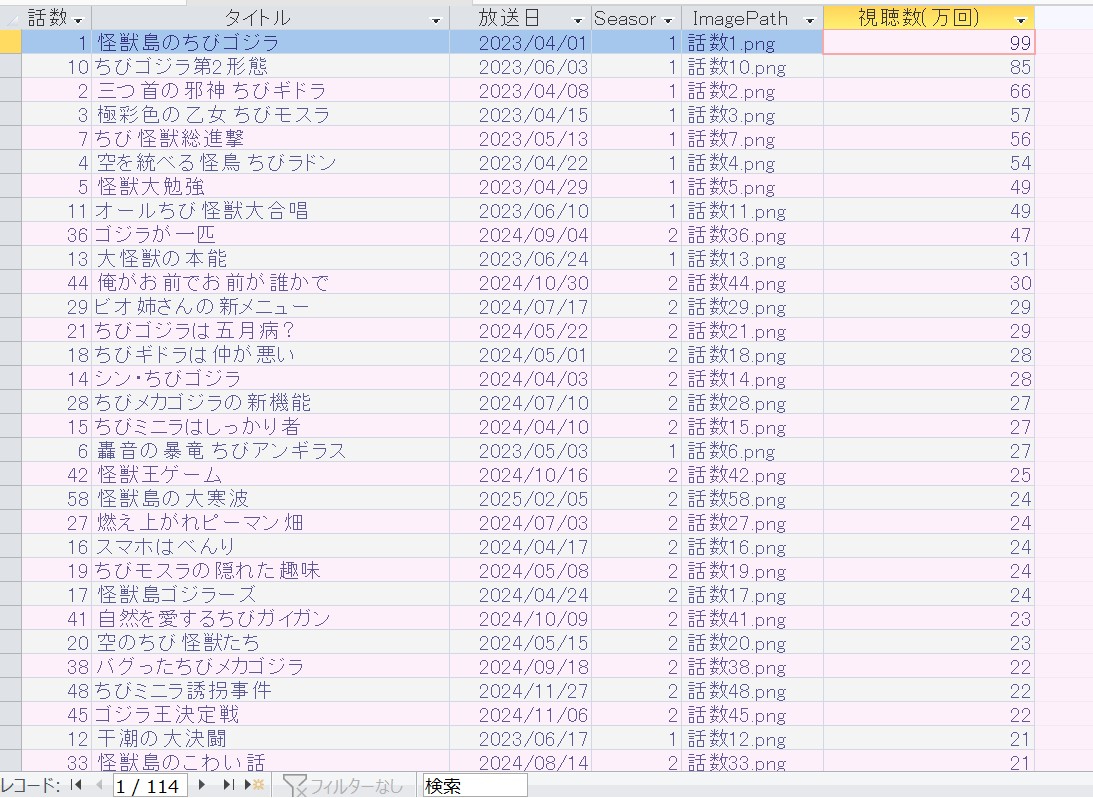Select ImagePath cell 話数36.png
1093x798 pixels.
click(752, 235)
